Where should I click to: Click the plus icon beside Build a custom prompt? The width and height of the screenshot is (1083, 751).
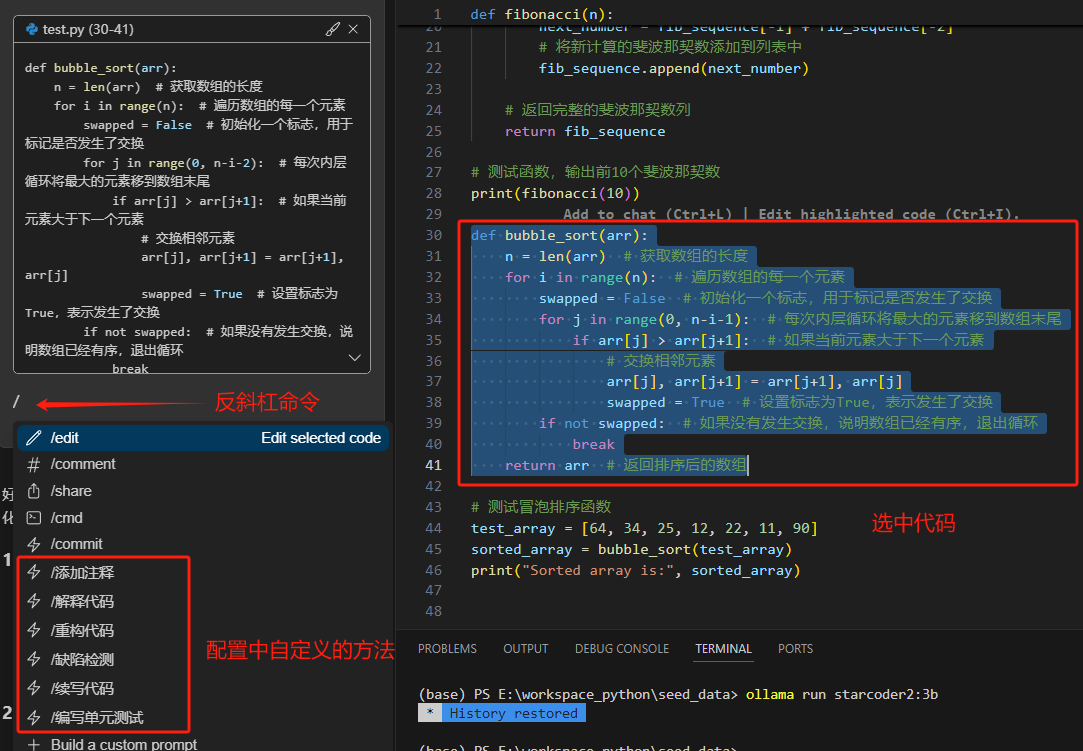[33, 744]
